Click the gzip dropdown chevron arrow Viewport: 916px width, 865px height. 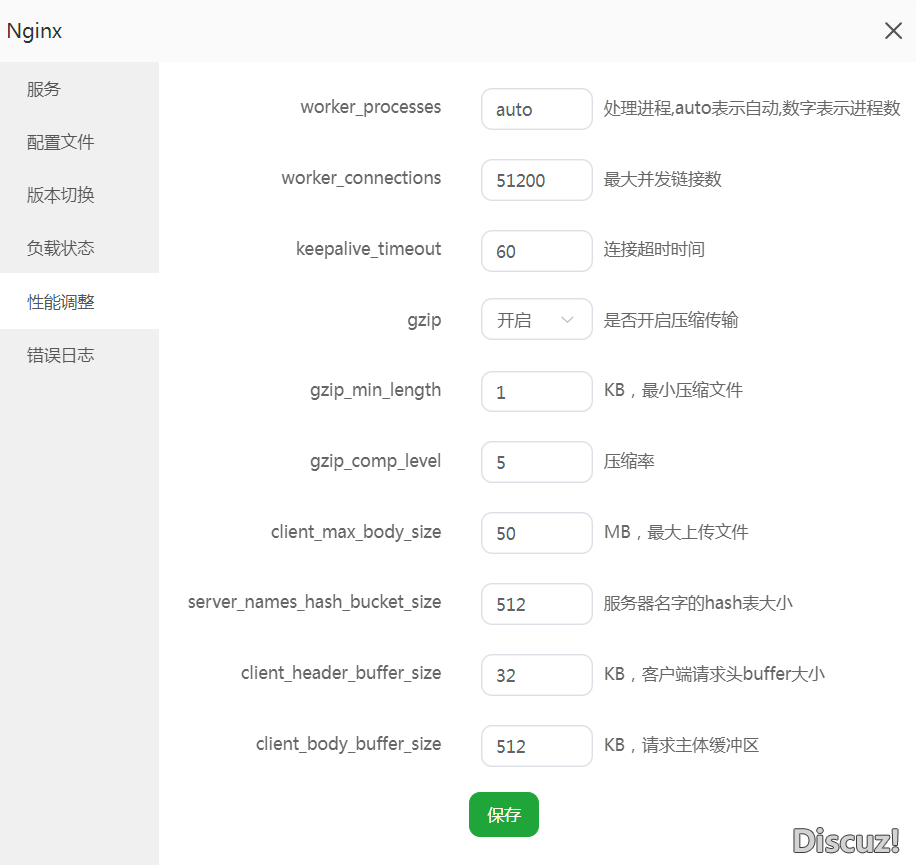click(568, 320)
